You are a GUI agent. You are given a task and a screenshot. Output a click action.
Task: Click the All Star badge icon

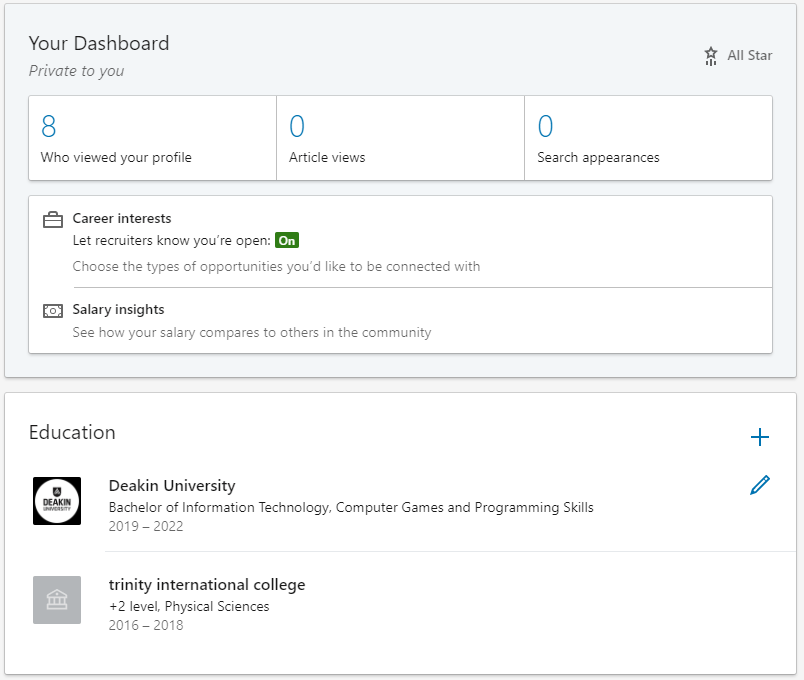tap(711, 56)
